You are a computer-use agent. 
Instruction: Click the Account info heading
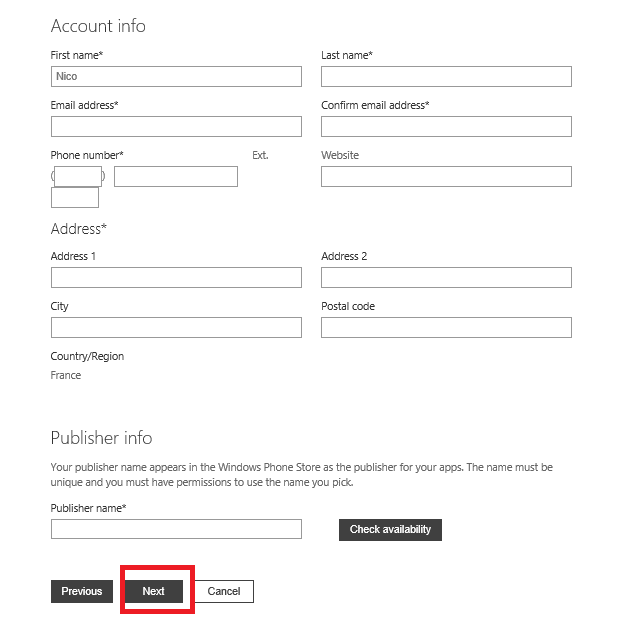click(98, 25)
